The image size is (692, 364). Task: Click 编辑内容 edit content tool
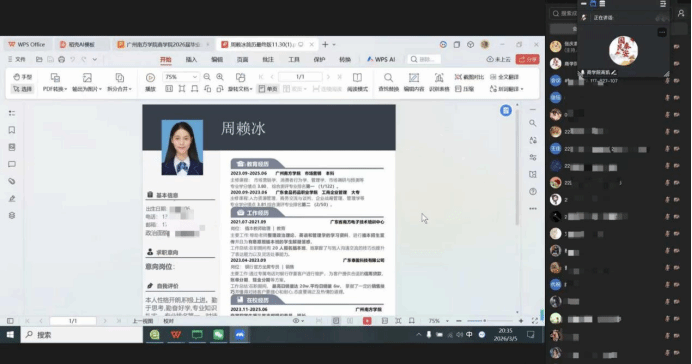pos(414,83)
